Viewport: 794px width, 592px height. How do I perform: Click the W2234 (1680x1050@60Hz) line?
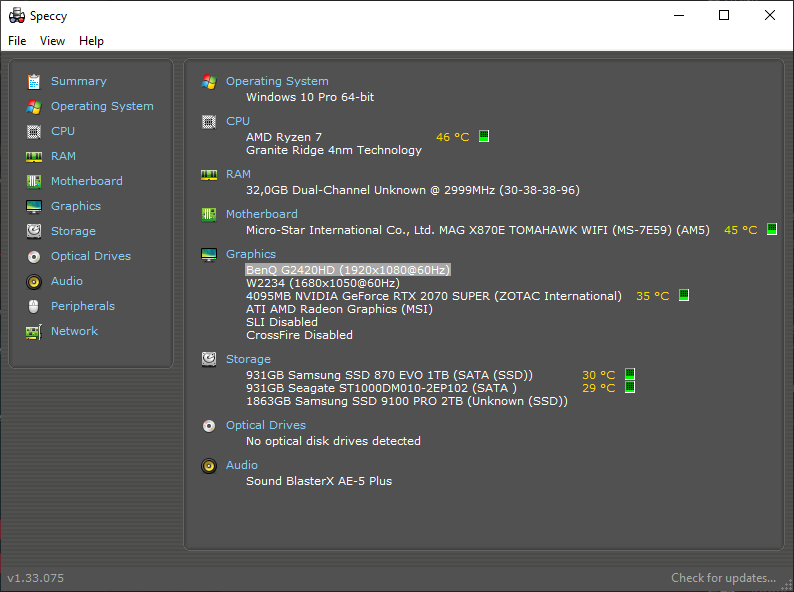coord(323,283)
